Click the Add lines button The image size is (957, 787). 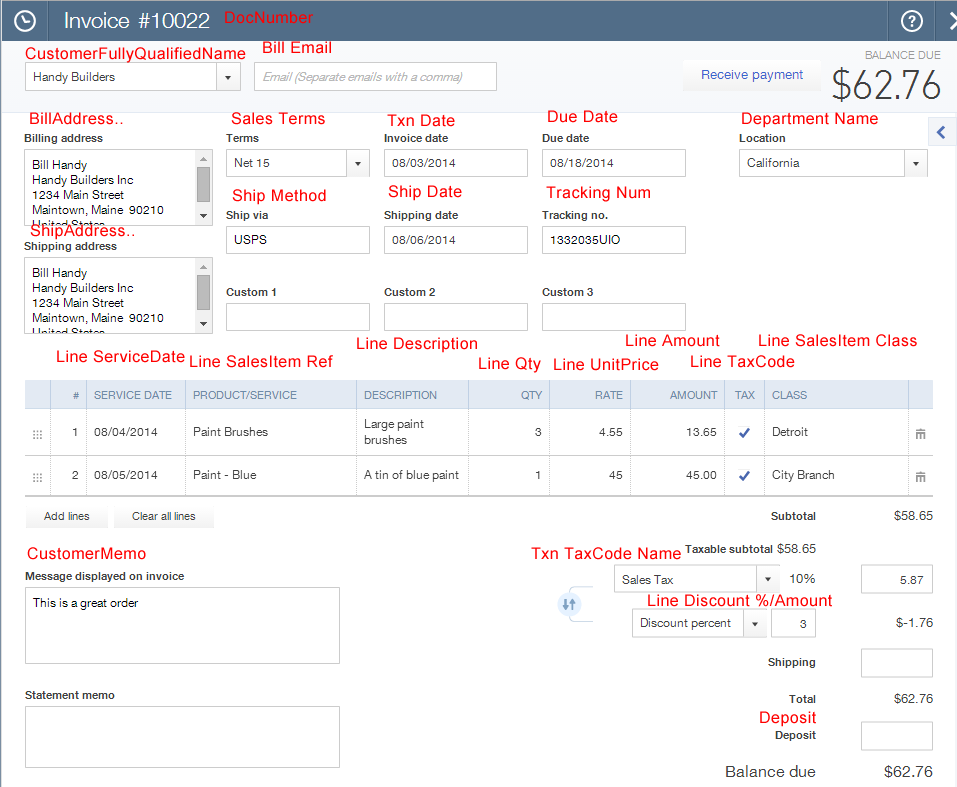67,516
